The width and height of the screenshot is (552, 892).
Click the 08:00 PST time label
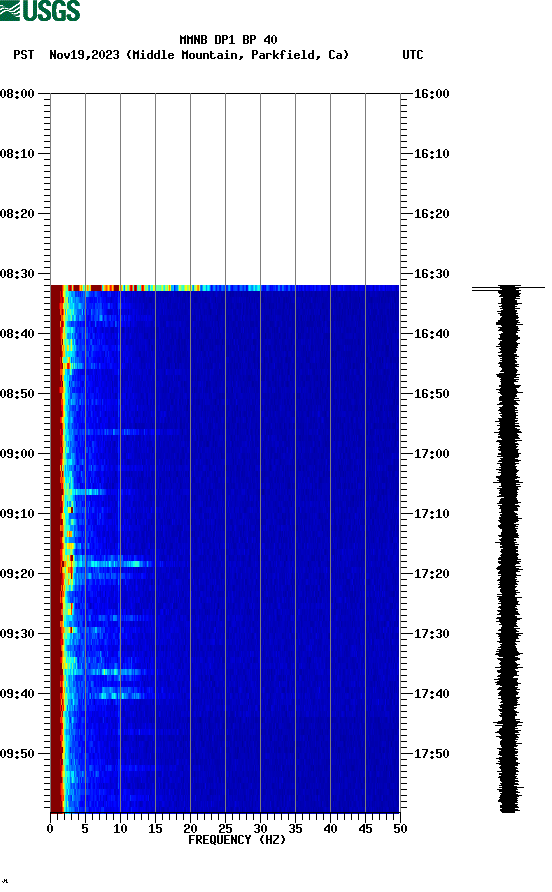[x=17, y=93]
